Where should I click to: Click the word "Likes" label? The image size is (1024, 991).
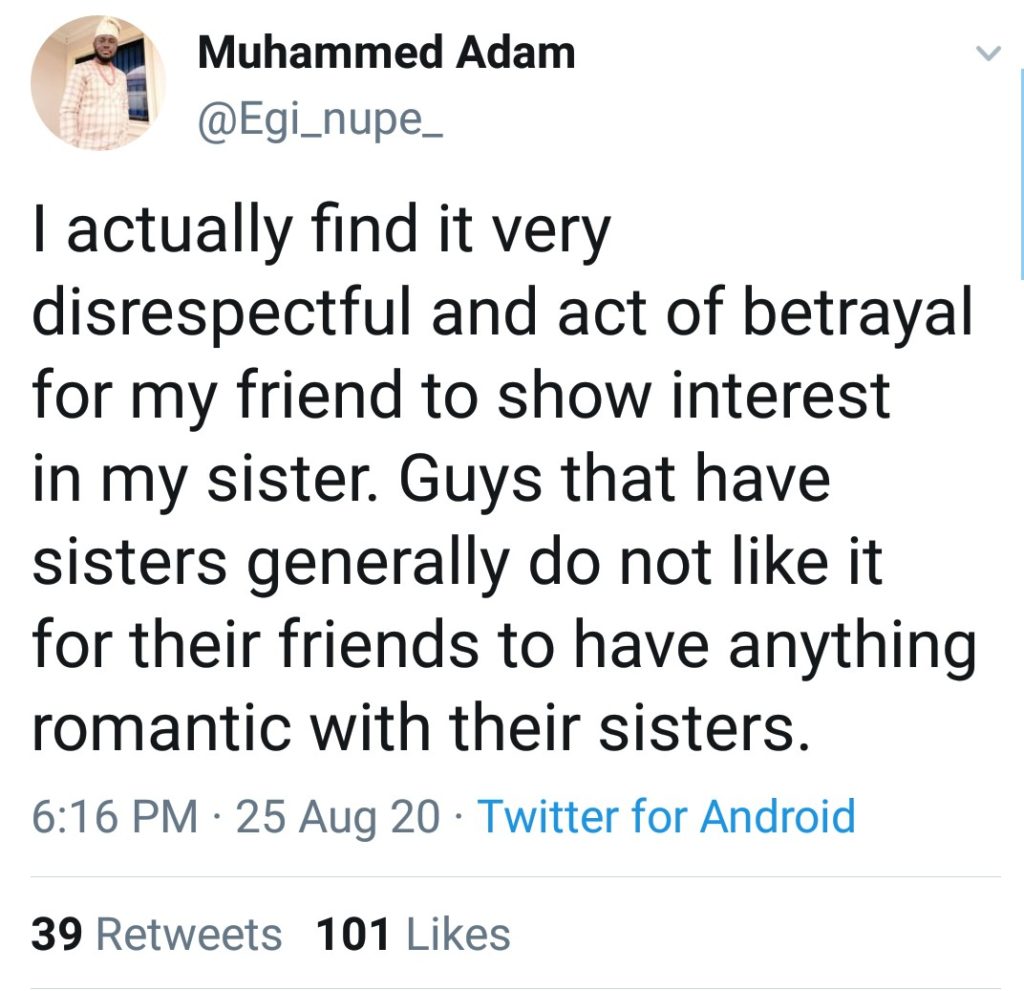click(x=458, y=935)
